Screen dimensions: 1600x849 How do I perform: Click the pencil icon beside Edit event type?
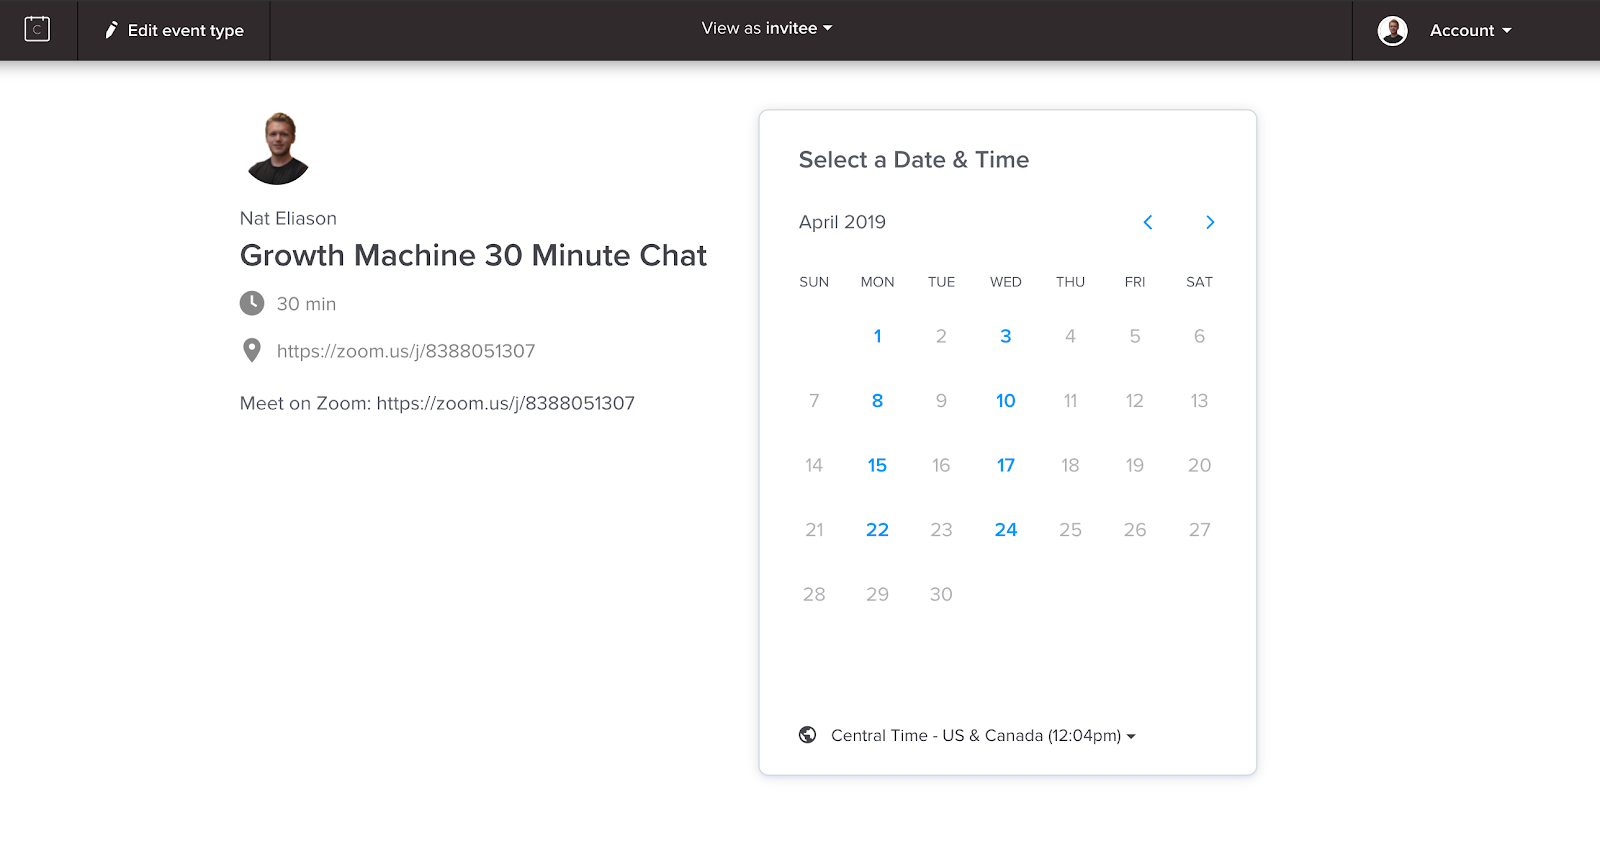click(111, 30)
